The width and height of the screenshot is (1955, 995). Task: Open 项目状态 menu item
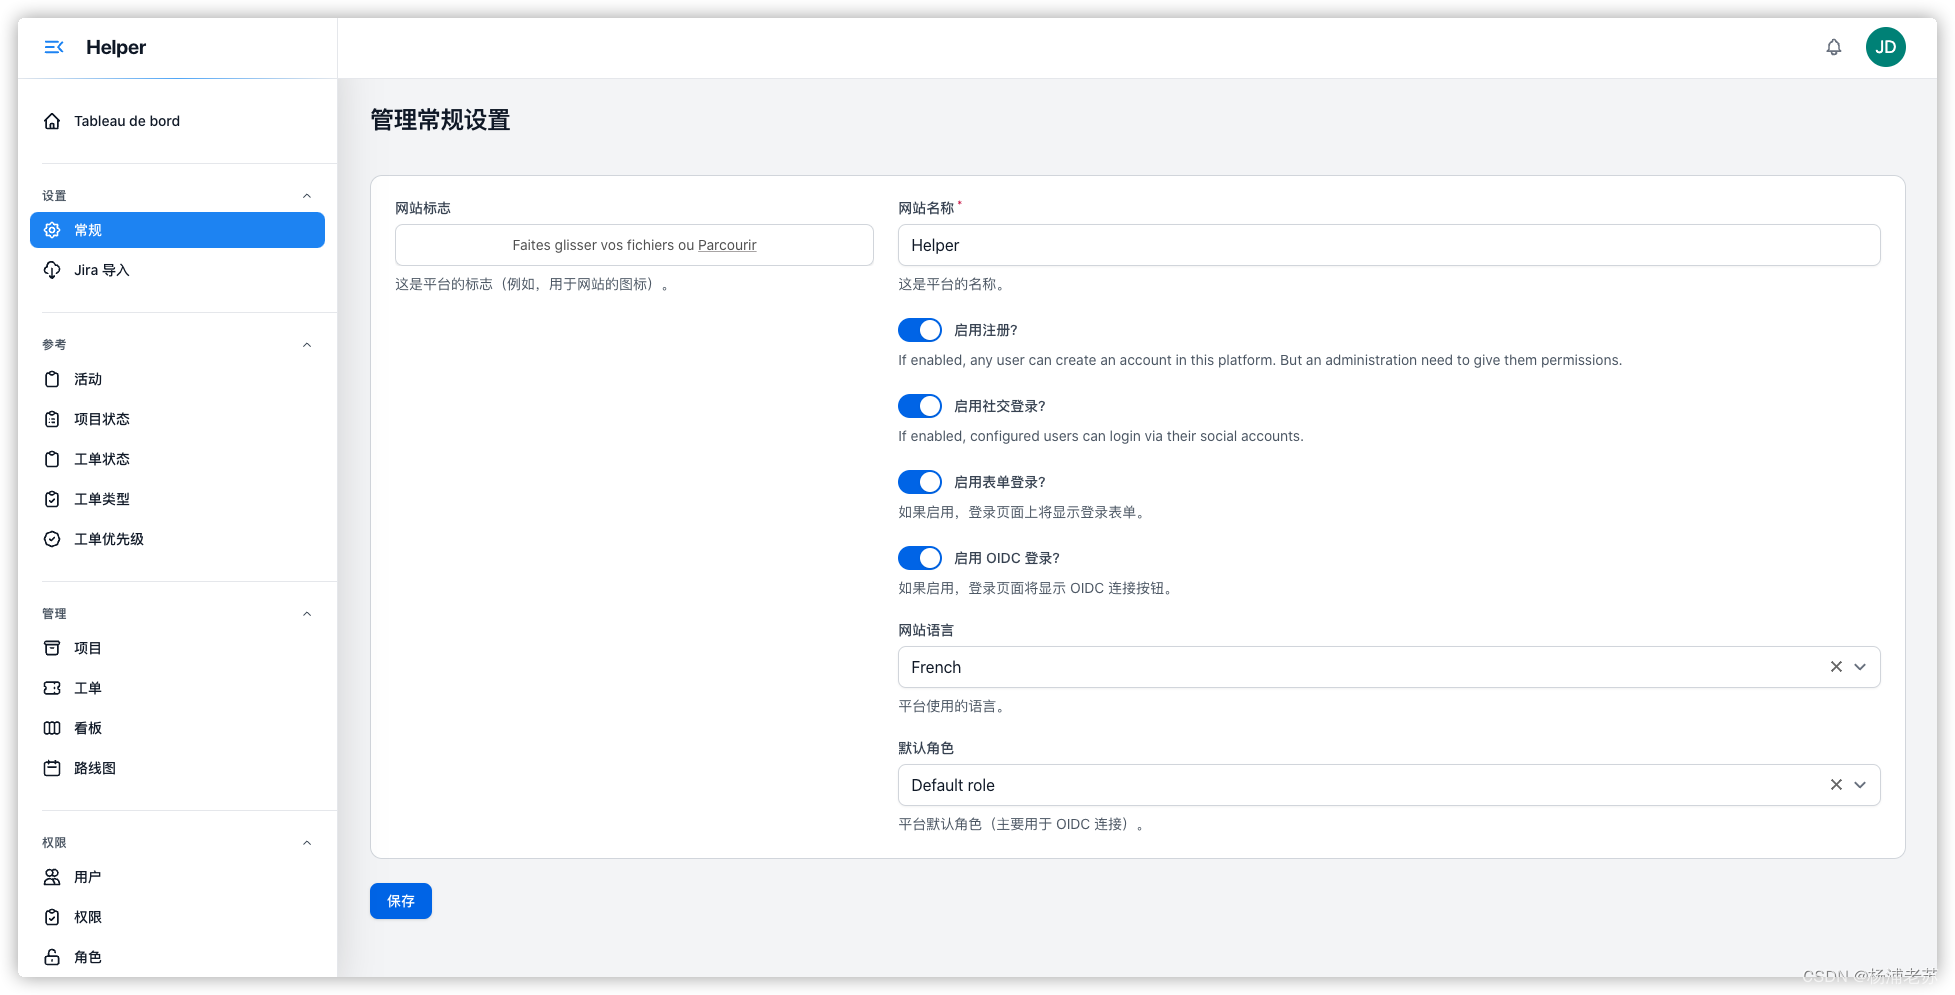177,419
